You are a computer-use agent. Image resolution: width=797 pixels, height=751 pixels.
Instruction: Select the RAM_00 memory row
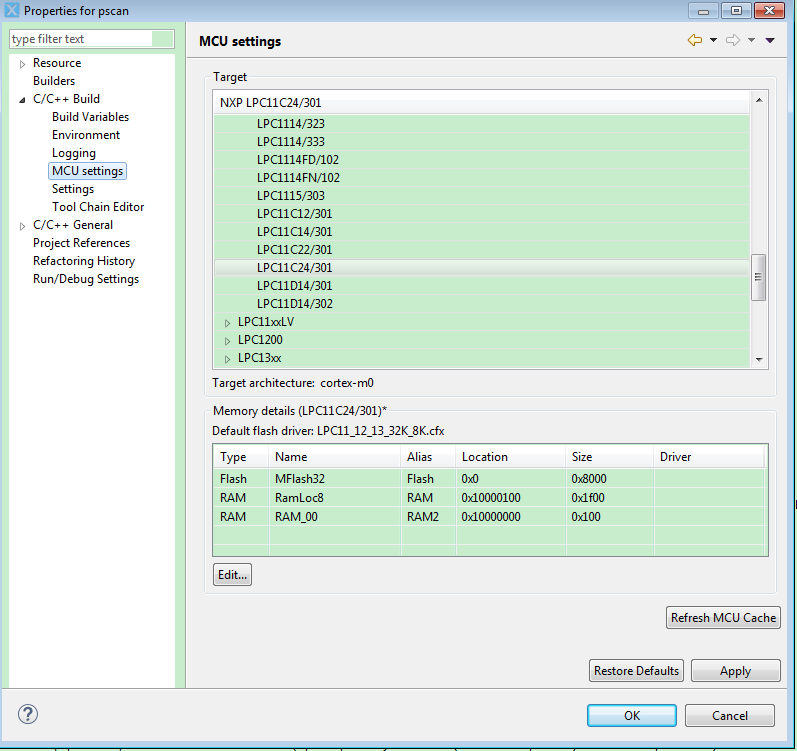coord(490,517)
